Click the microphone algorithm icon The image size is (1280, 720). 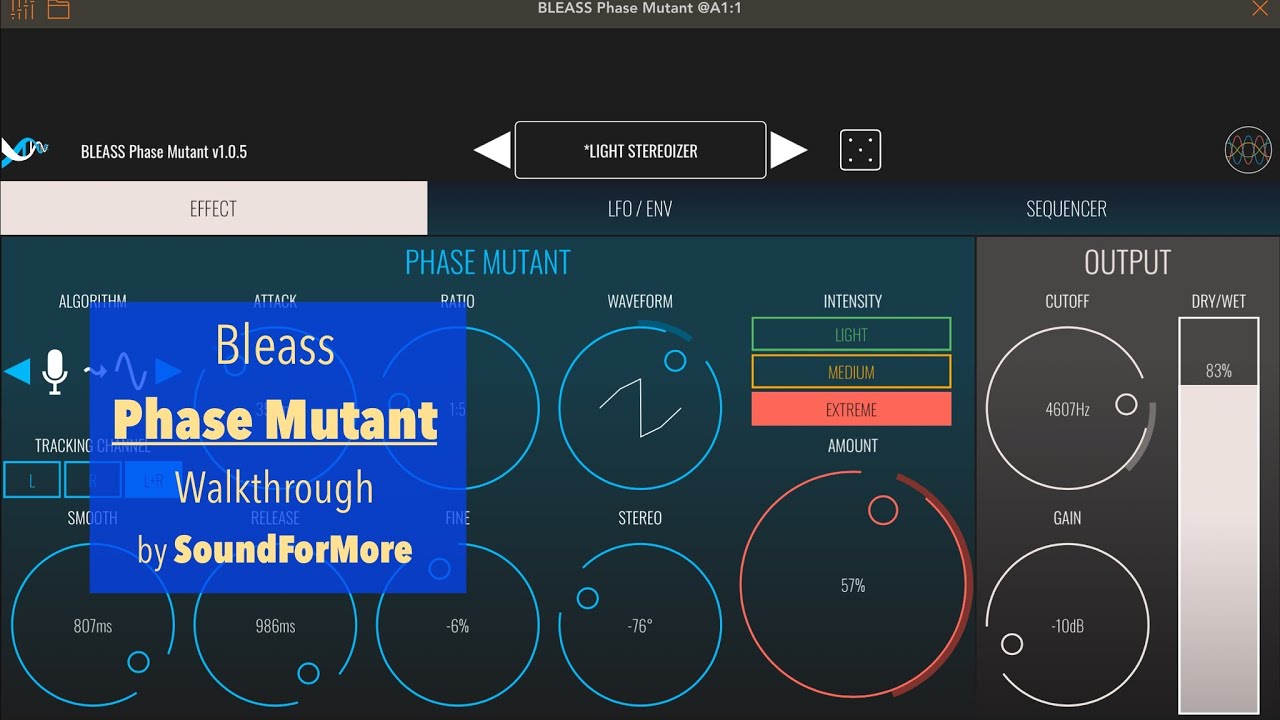pyautogui.click(x=55, y=372)
